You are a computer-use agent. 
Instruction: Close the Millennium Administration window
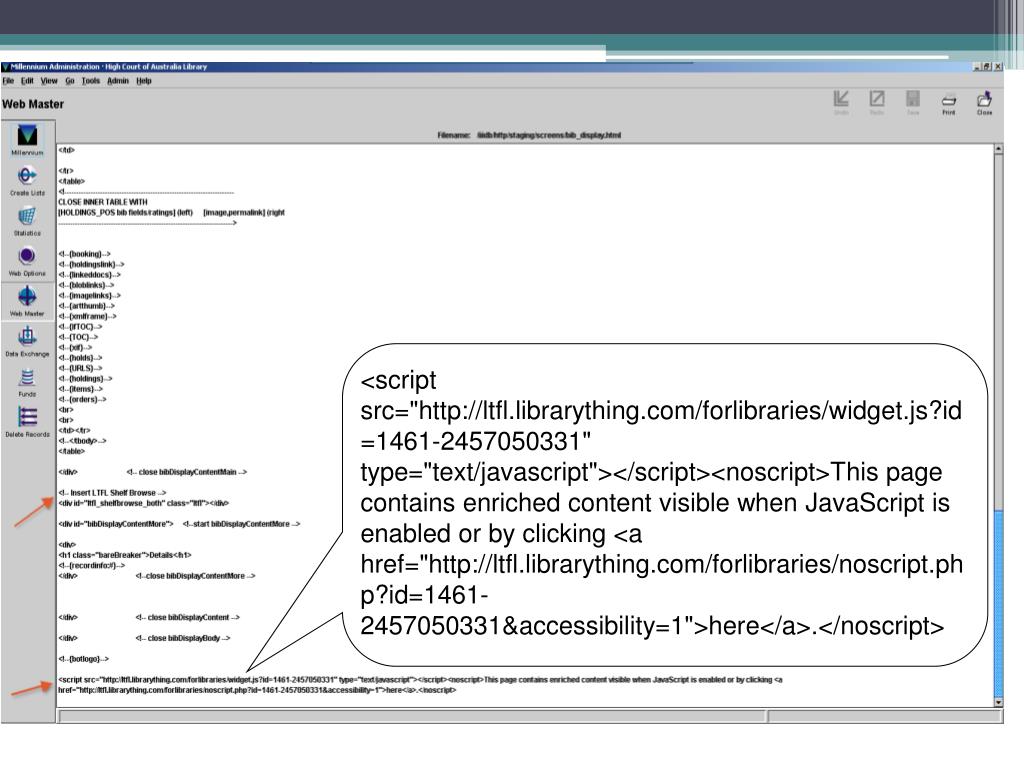pyautogui.click(x=997, y=67)
